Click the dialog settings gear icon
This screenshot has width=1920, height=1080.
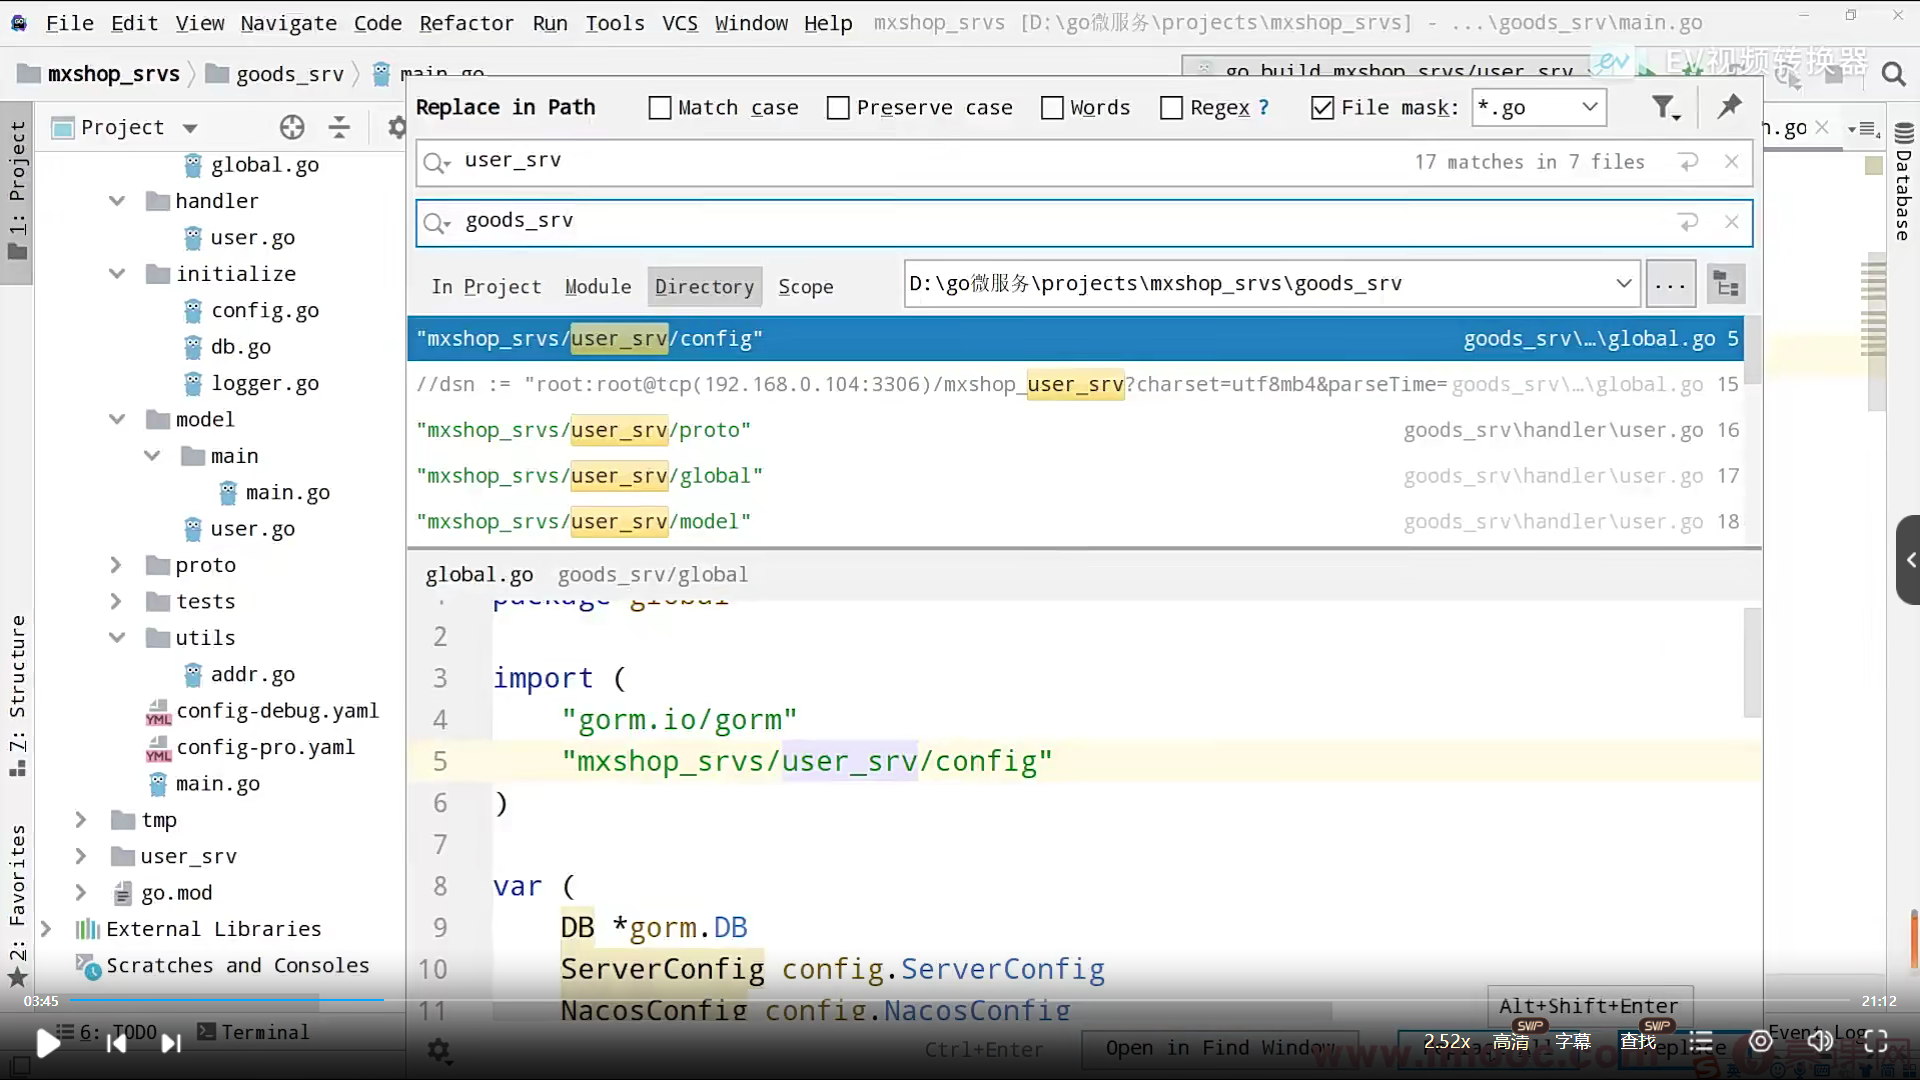[x=439, y=1050]
